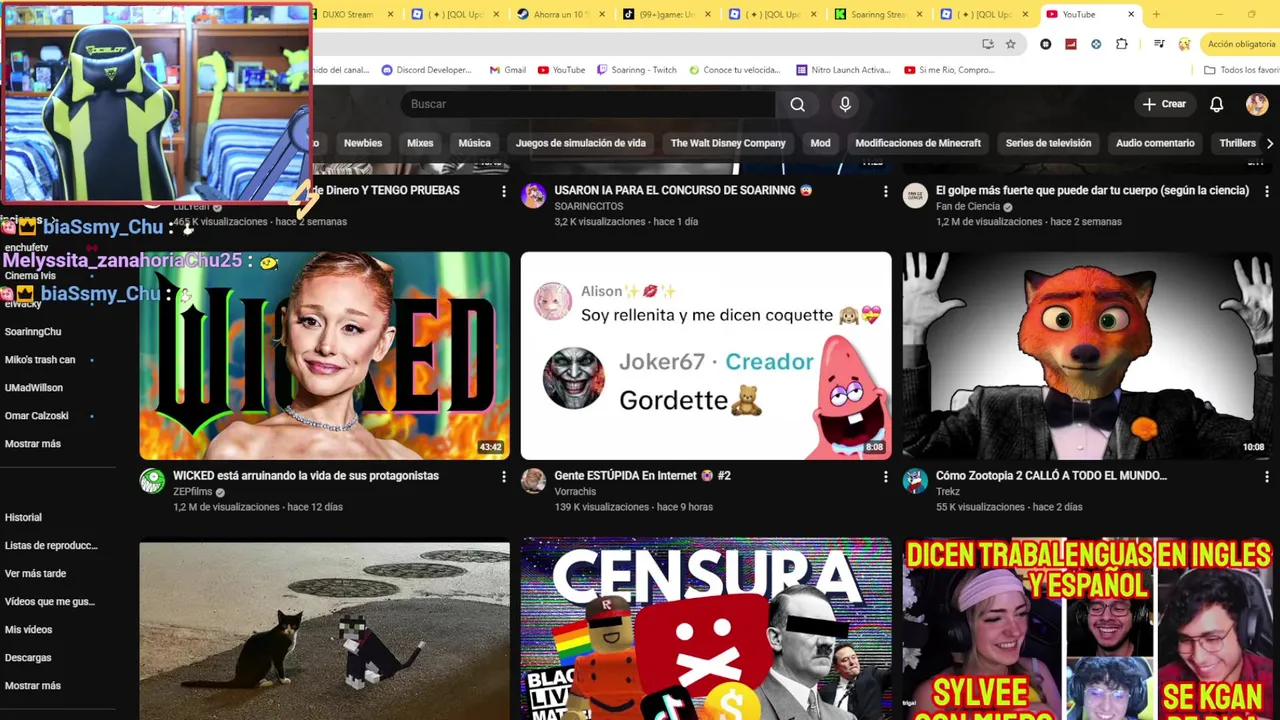Image resolution: width=1280 pixels, height=720 pixels.
Task: Show more category chips with the arrow
Action: coord(1269,143)
